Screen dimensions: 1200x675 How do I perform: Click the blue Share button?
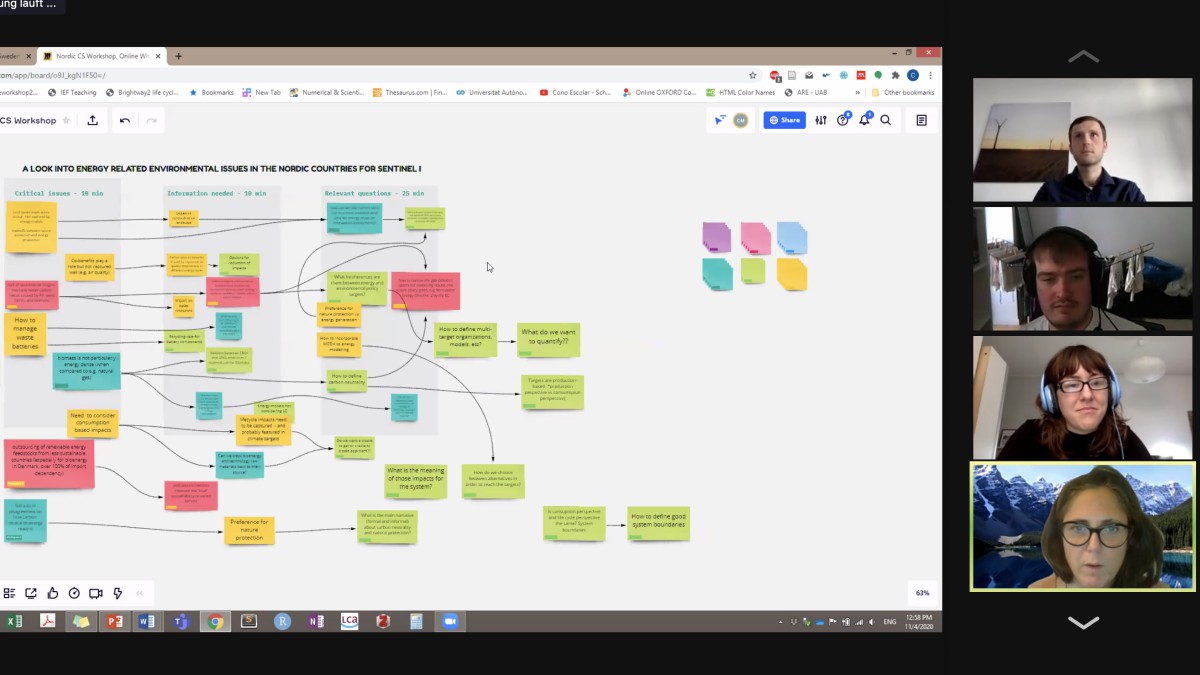click(785, 120)
